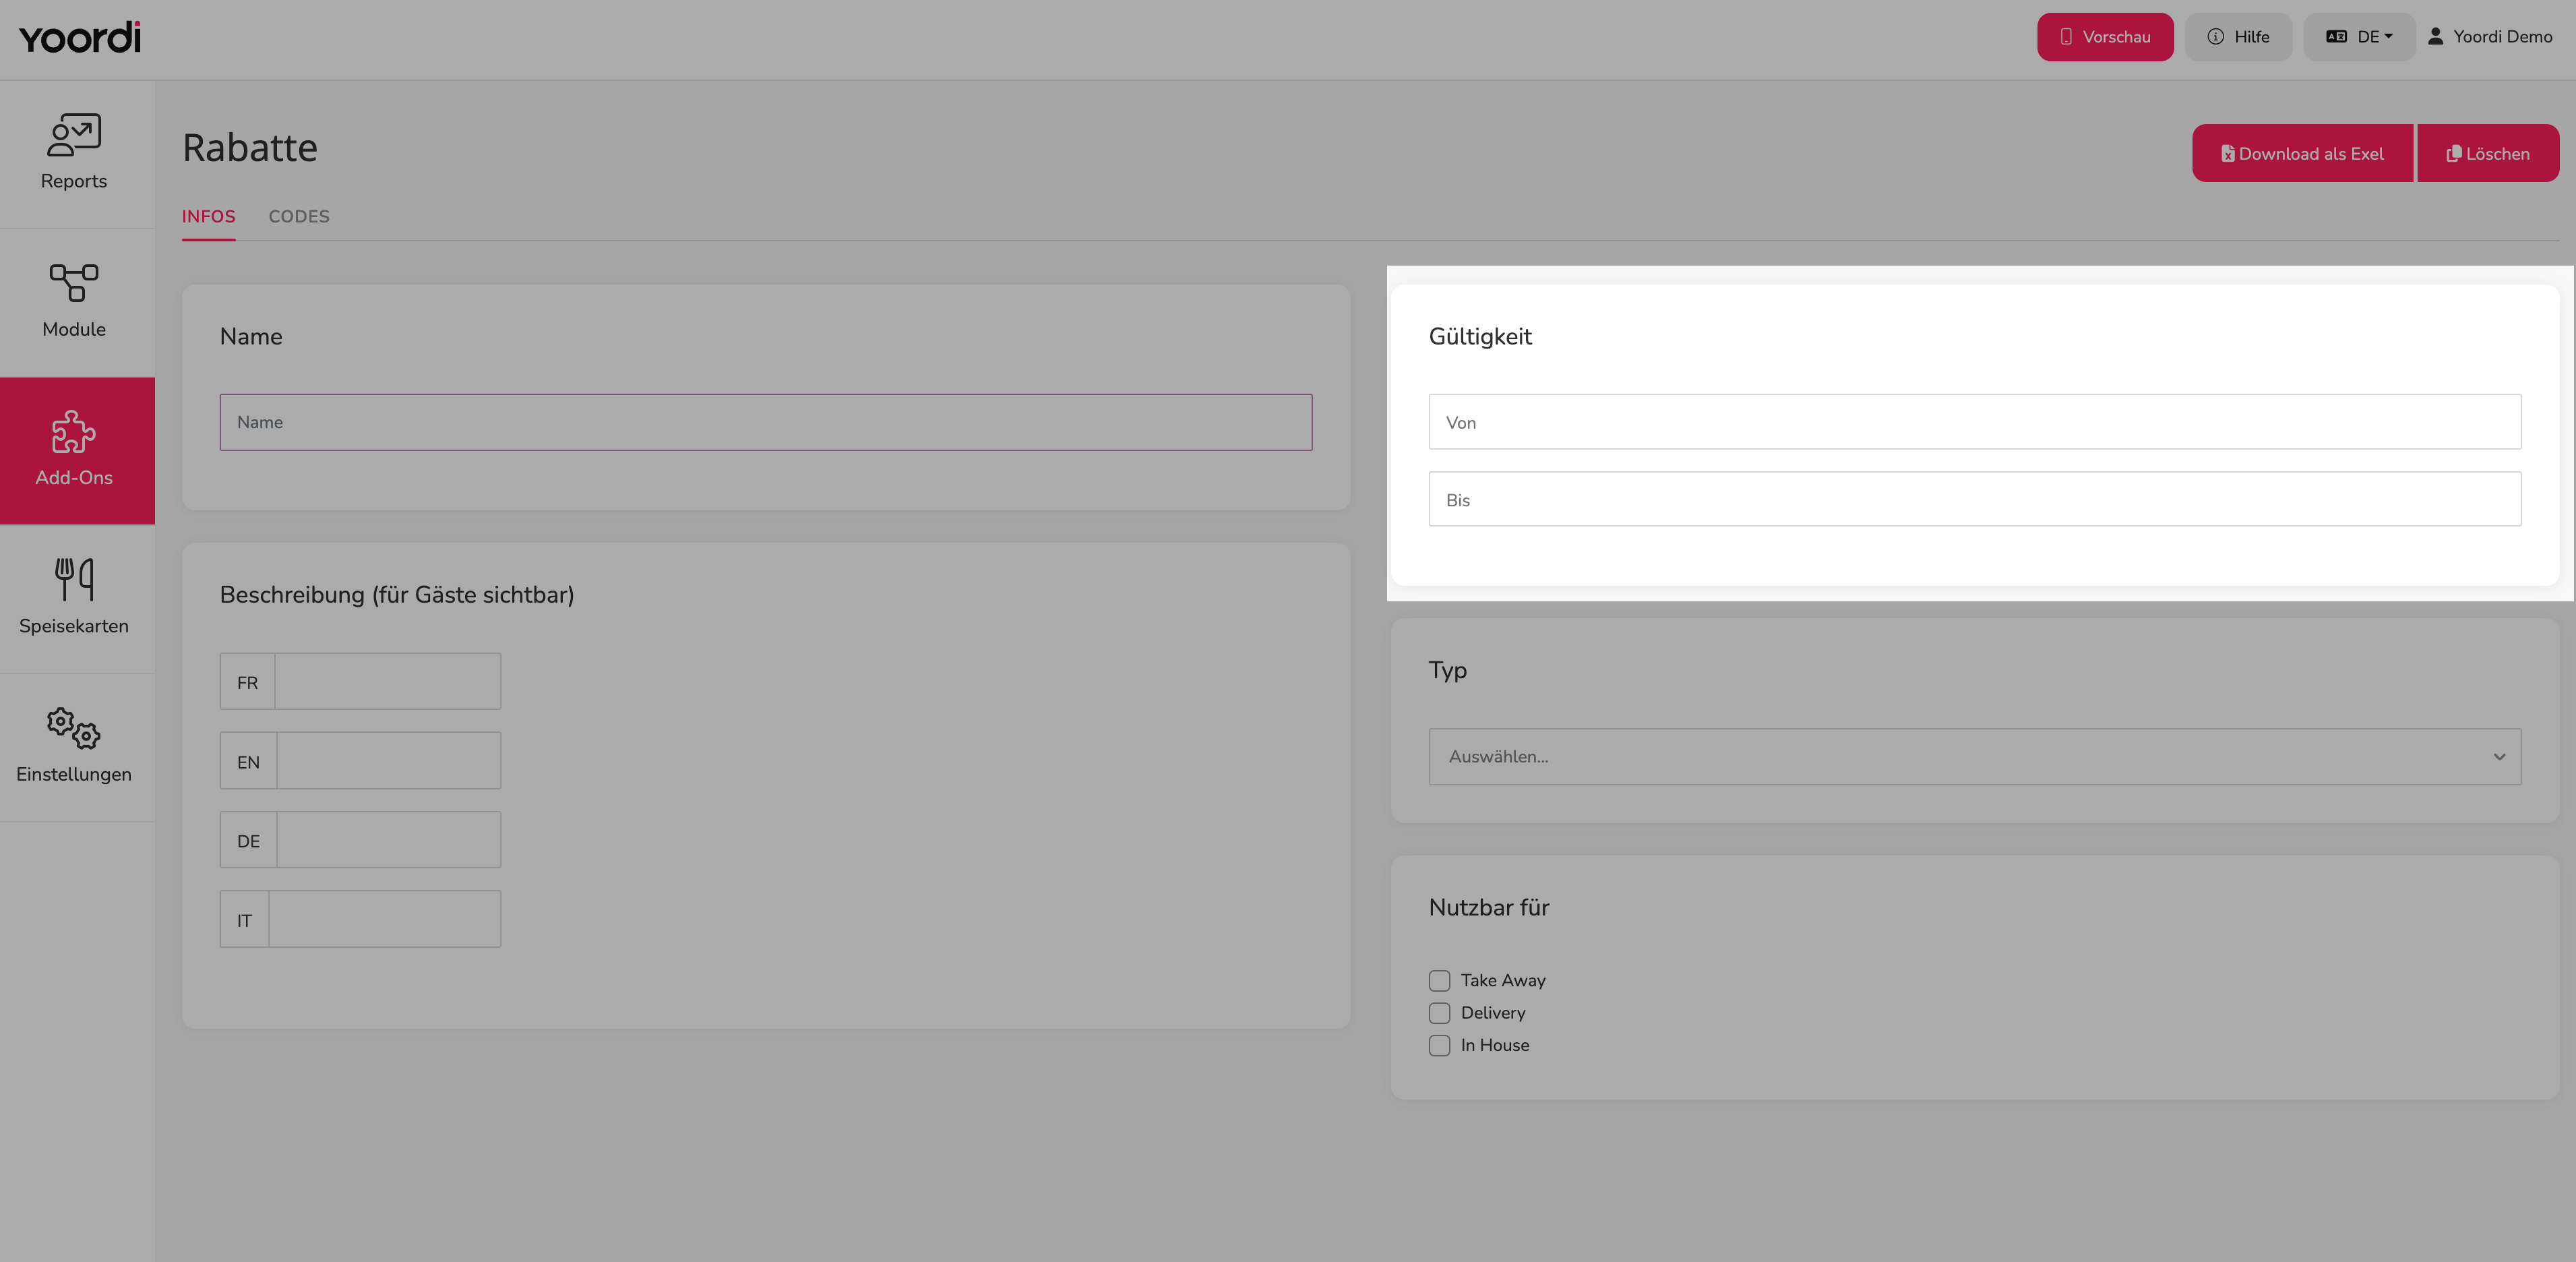The height and width of the screenshot is (1262, 2576).
Task: Focus the Bis date field
Action: coord(1974,499)
